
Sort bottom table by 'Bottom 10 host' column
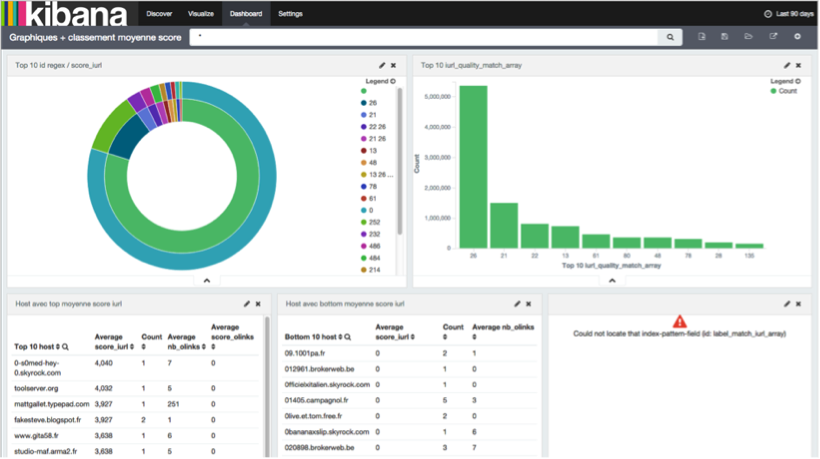pyautogui.click(x=340, y=337)
